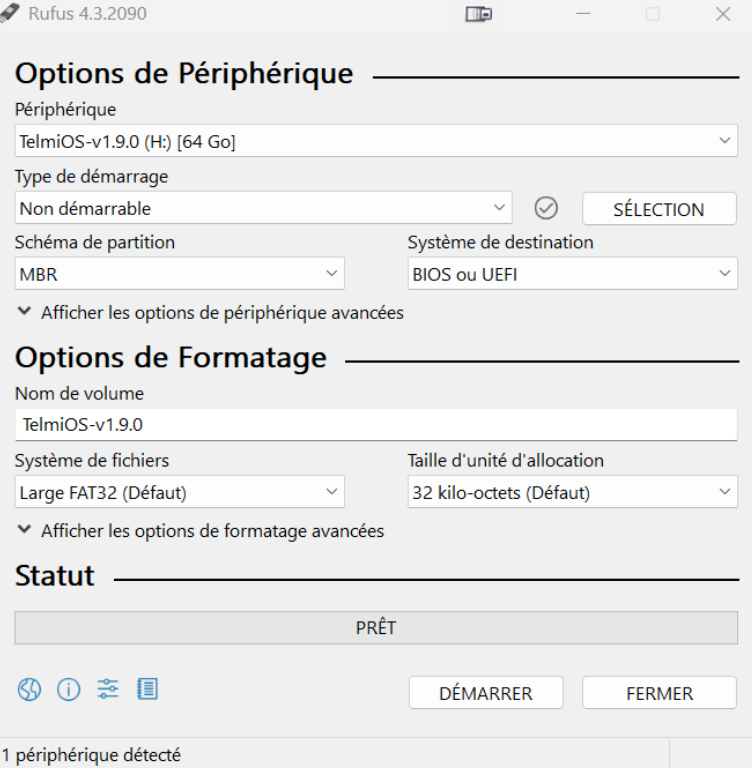Click the Rufus USB icon in title bar
The image size is (752, 768).
pos(10,13)
